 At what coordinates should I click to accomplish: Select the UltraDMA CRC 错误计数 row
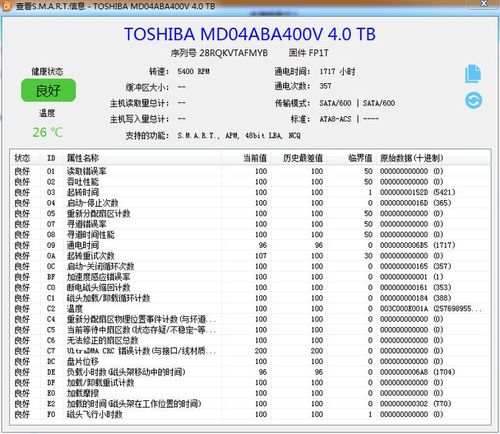(x=250, y=351)
